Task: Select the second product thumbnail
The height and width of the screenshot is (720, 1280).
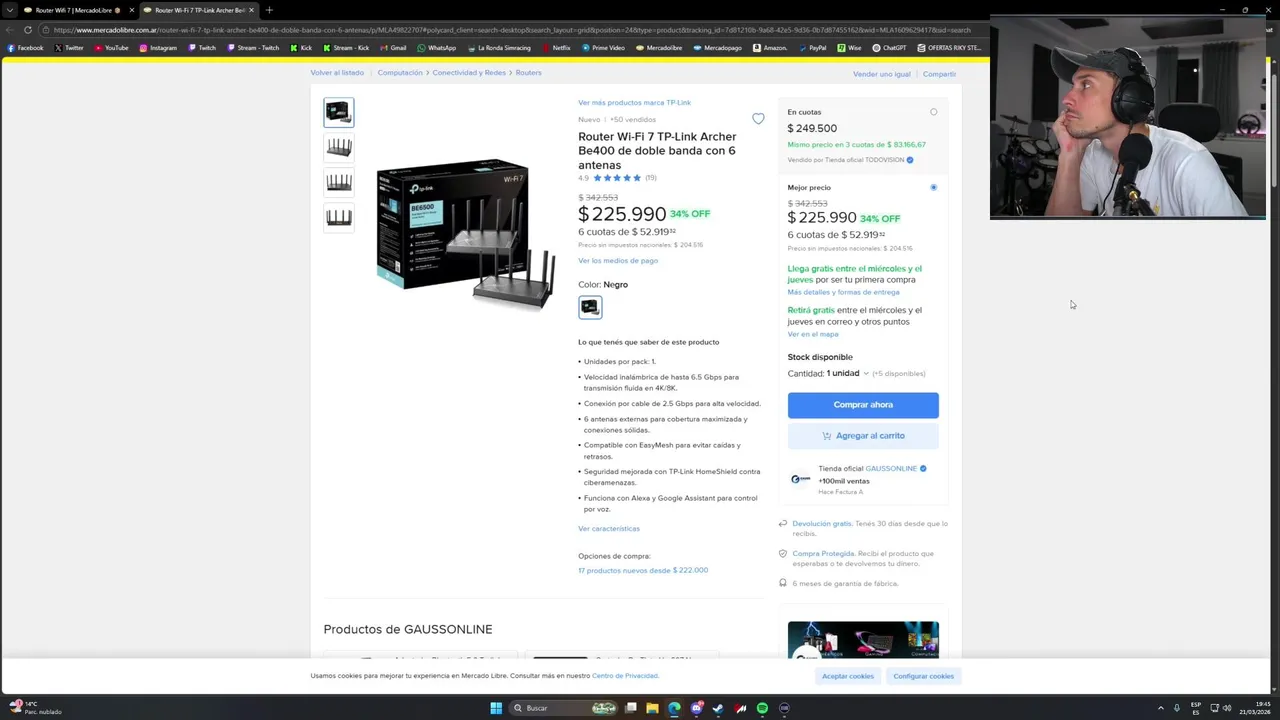Action: pos(339,147)
